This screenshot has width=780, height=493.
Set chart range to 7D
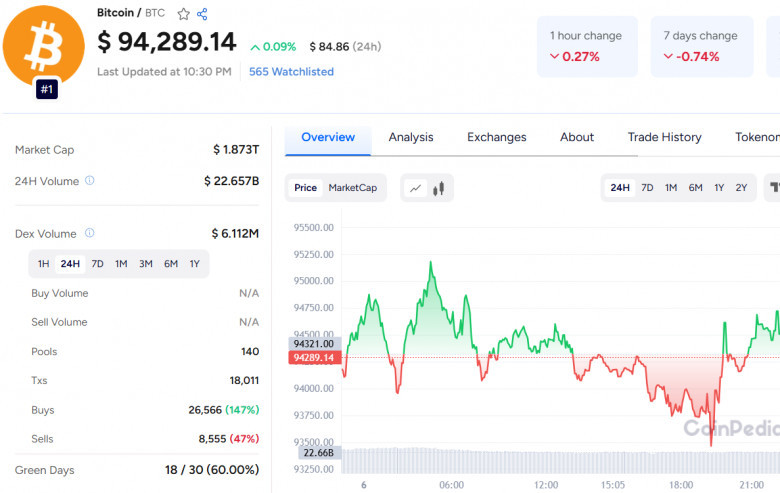click(647, 188)
